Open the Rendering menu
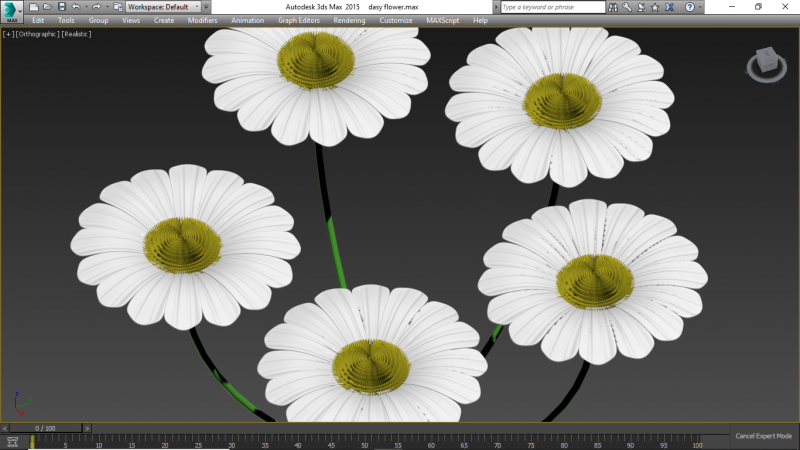Screen dimensions: 800x450 349,20
